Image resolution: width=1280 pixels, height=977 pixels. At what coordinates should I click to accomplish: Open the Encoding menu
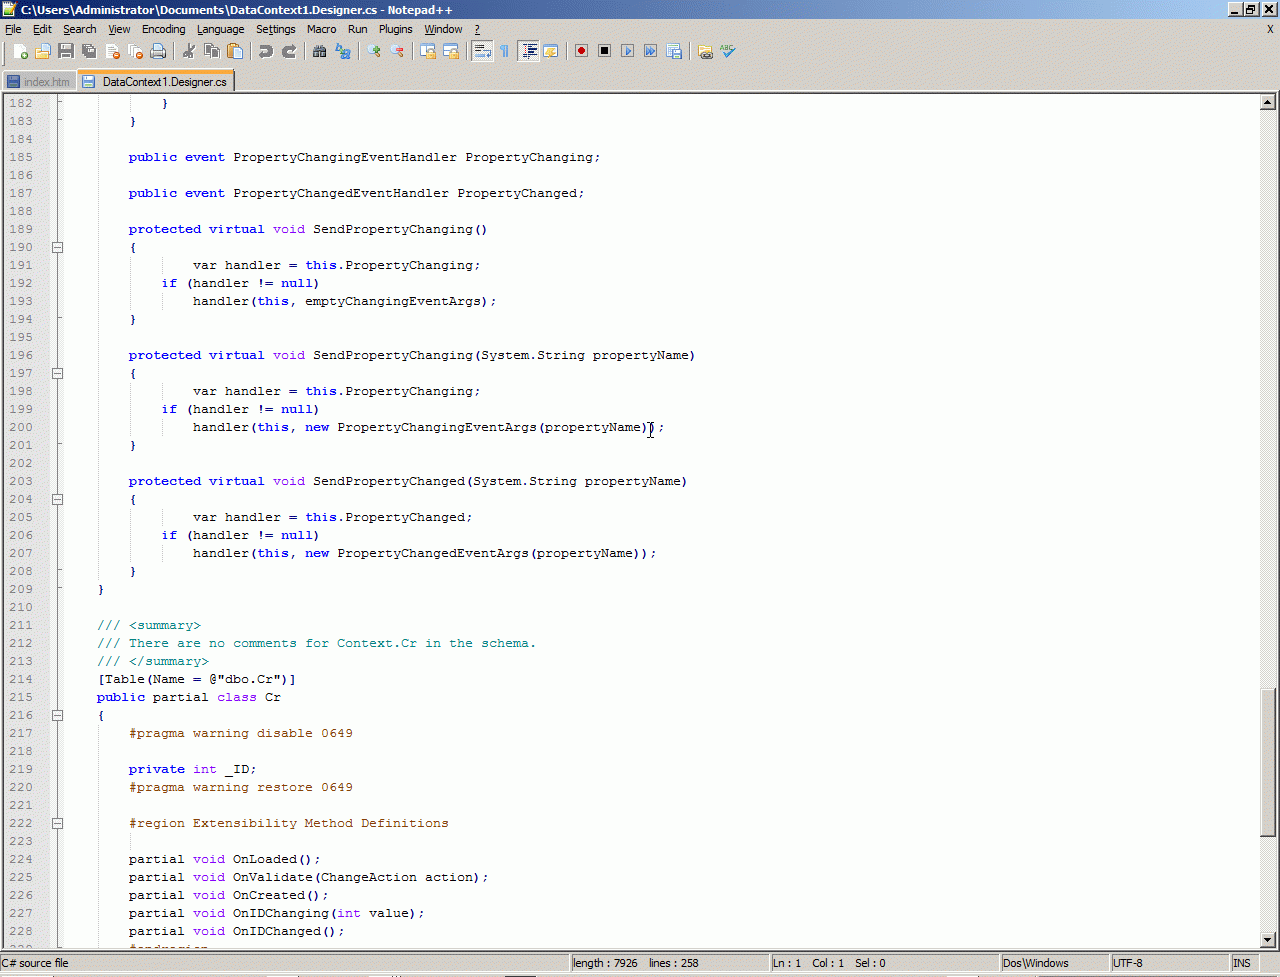point(163,29)
